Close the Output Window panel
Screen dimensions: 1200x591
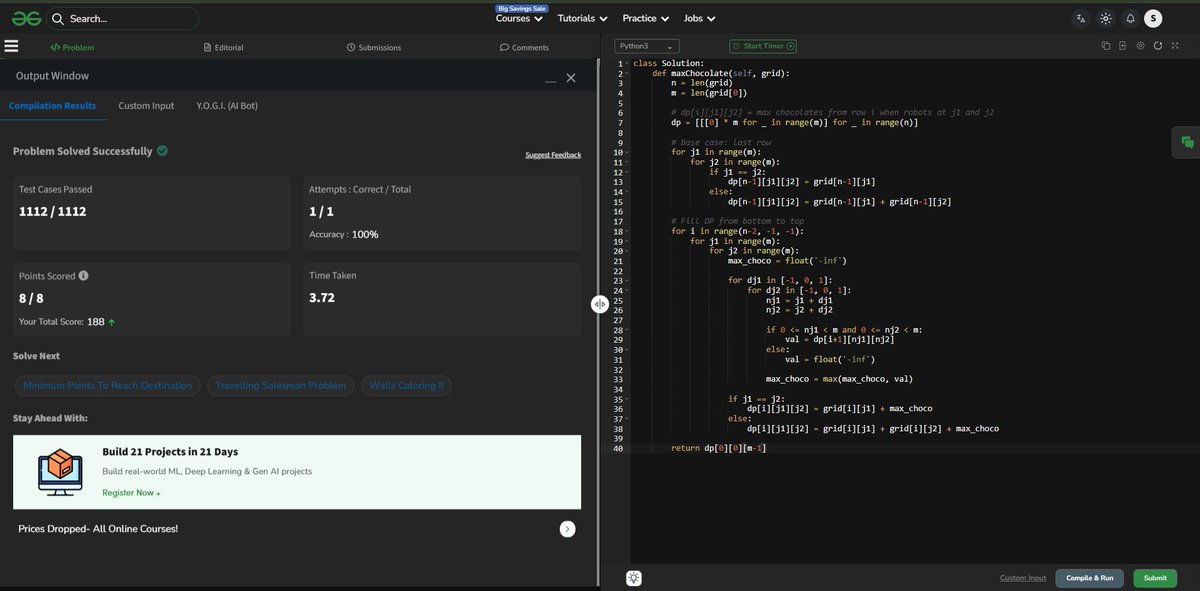[571, 77]
